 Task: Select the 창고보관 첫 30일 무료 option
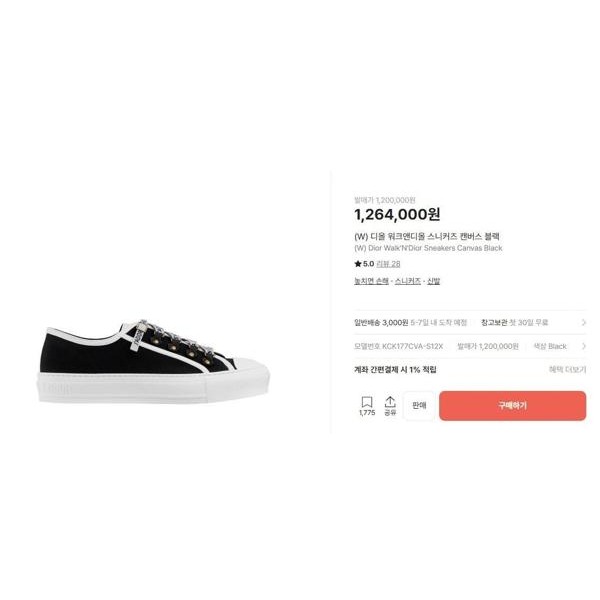(514, 323)
